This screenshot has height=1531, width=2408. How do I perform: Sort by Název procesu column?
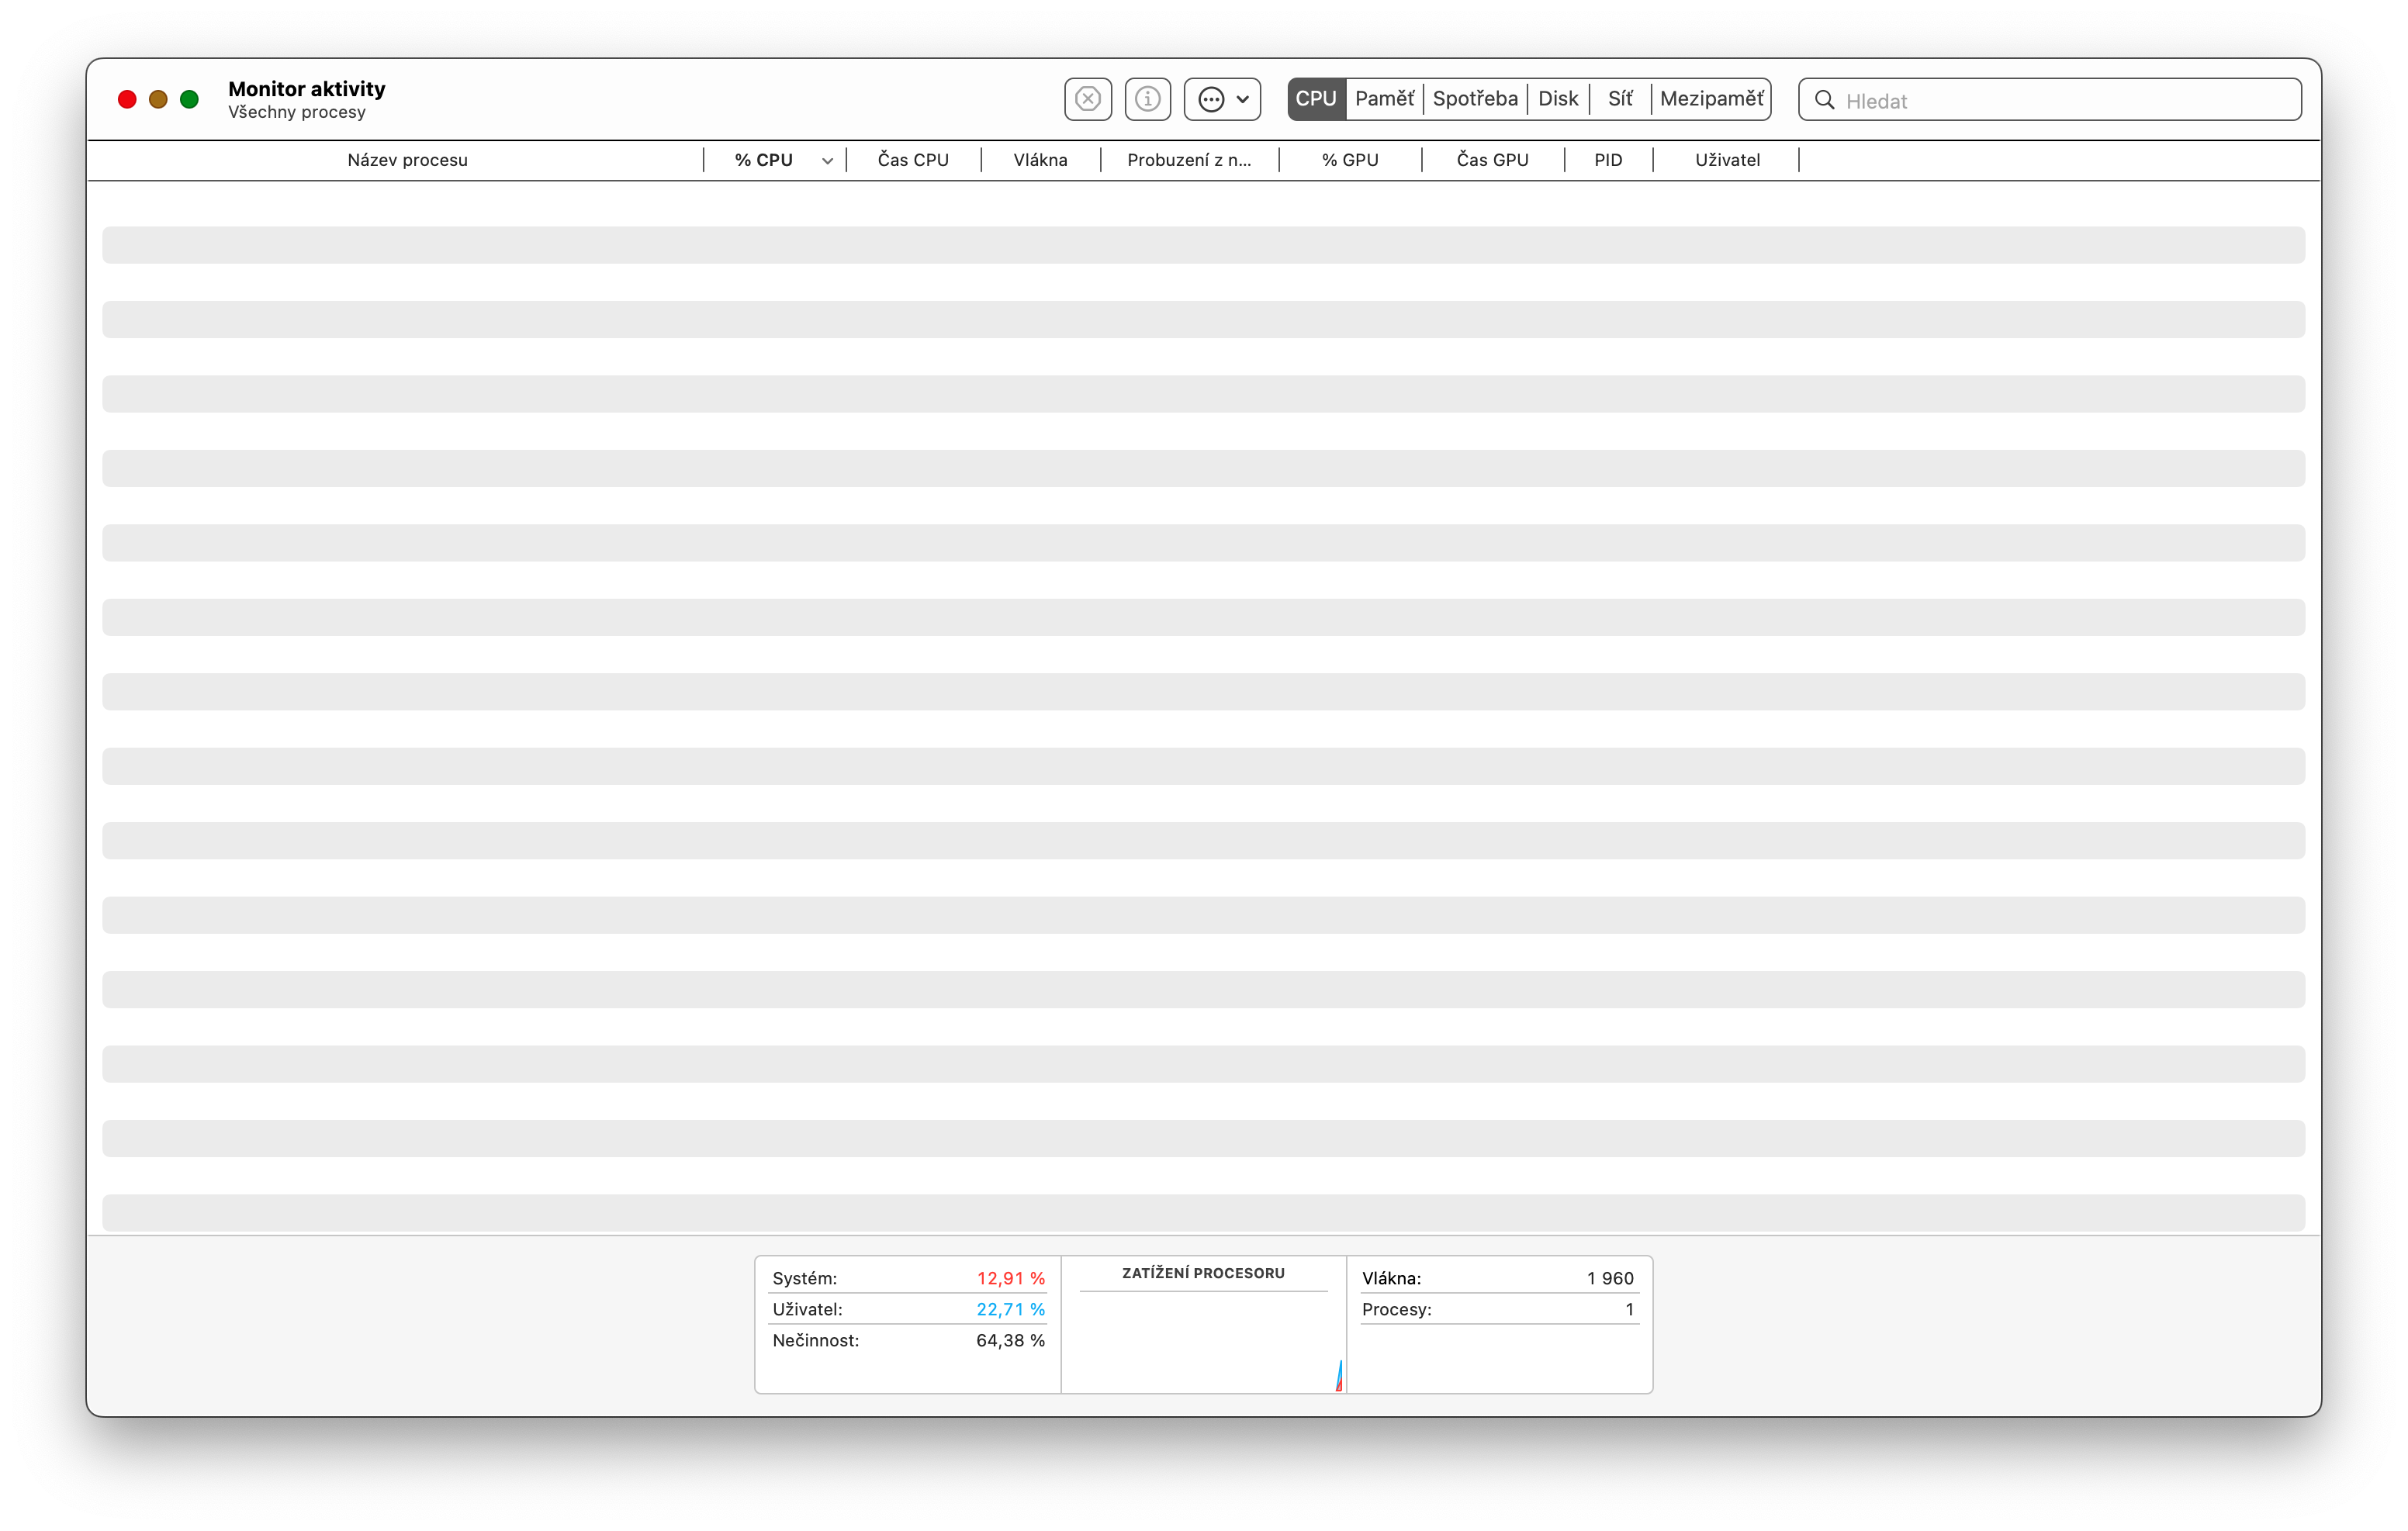(407, 160)
